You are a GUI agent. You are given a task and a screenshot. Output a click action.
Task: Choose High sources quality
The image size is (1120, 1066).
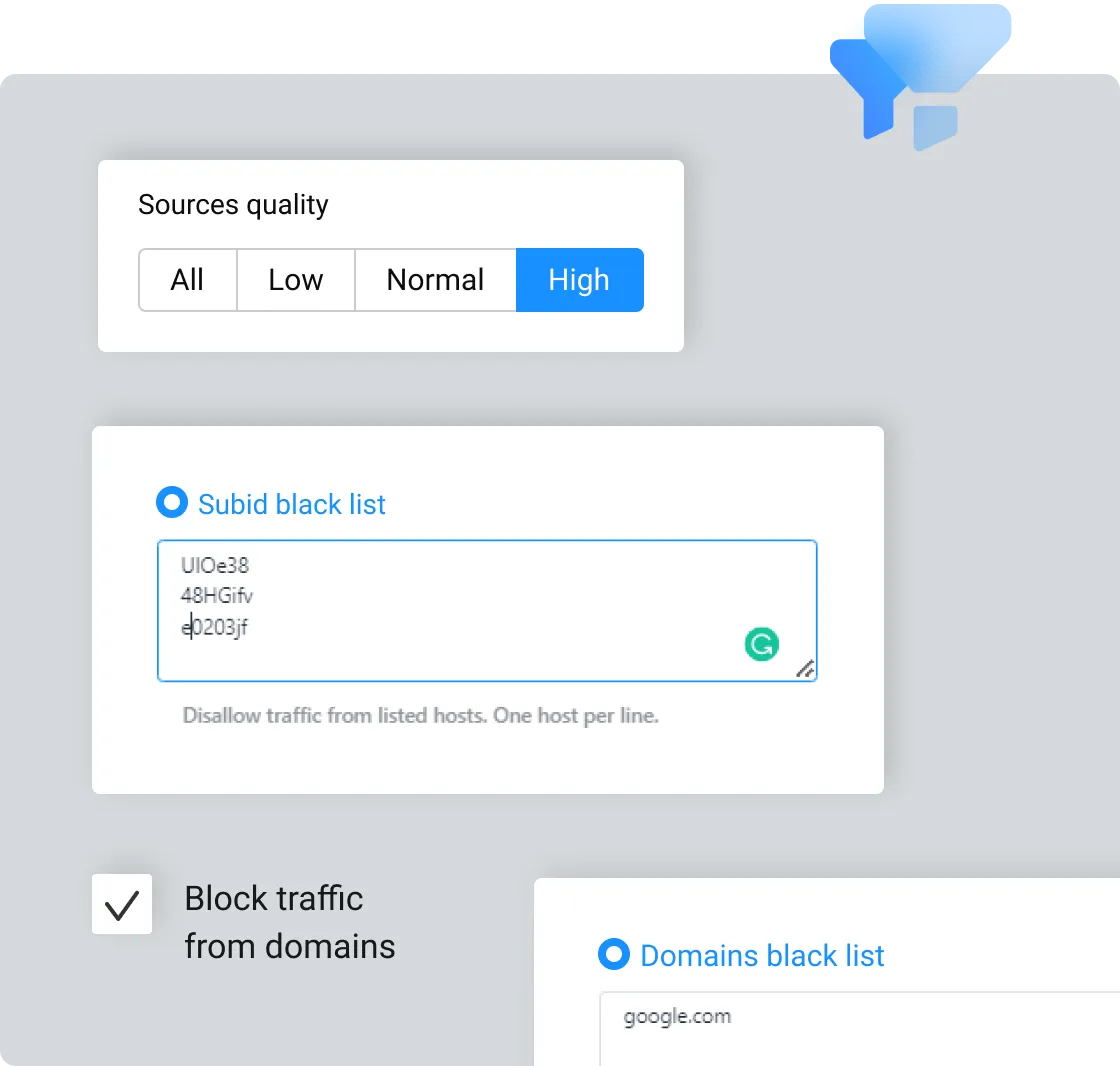coord(579,280)
